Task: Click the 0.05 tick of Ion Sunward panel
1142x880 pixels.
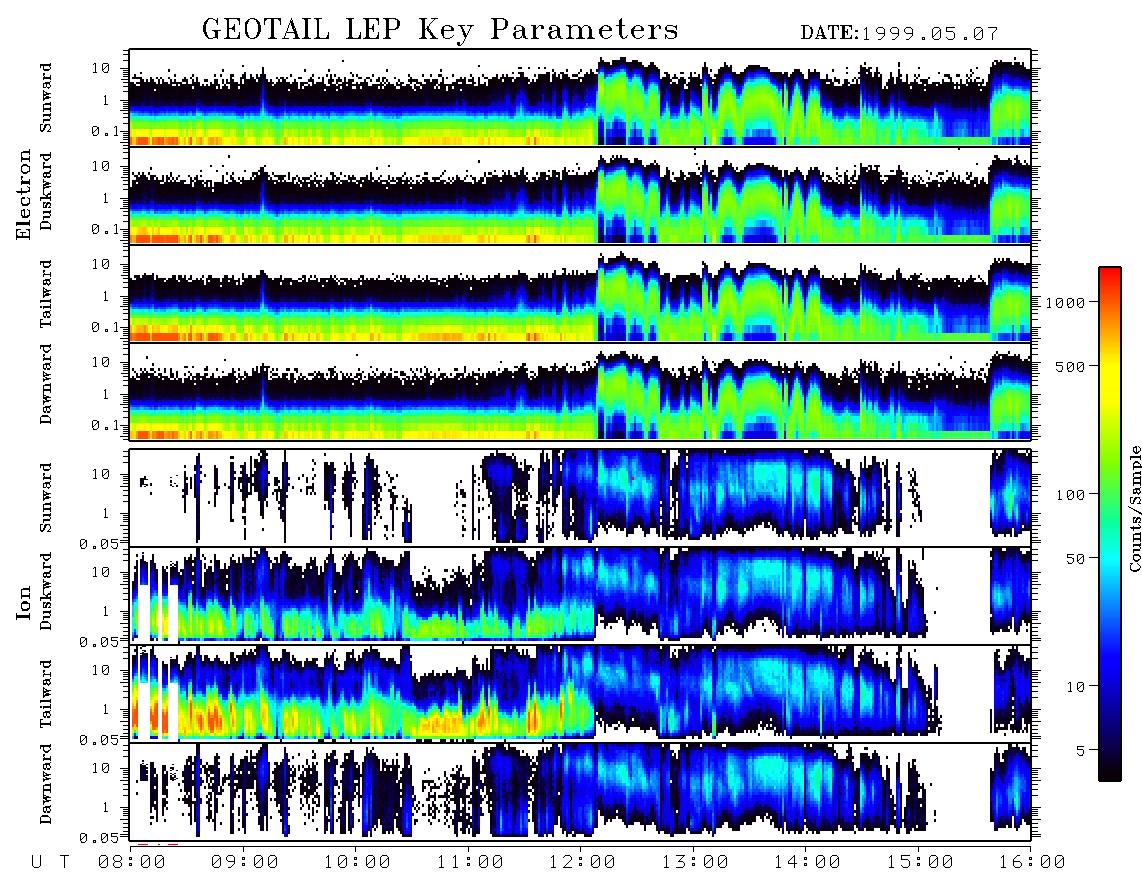Action: pos(99,543)
